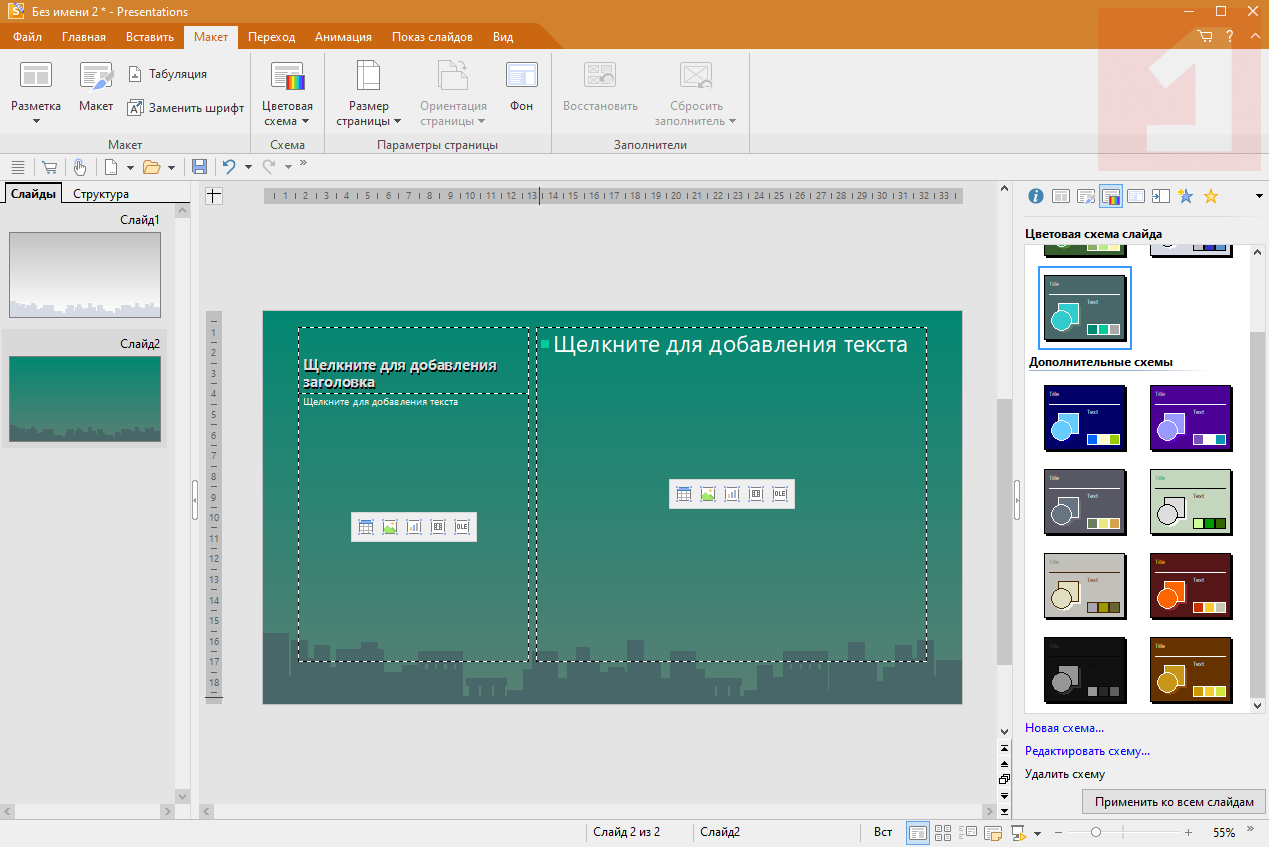Viewport: 1269px width, 847px height.
Task: Click the Undo arrow icon
Action: [229, 167]
